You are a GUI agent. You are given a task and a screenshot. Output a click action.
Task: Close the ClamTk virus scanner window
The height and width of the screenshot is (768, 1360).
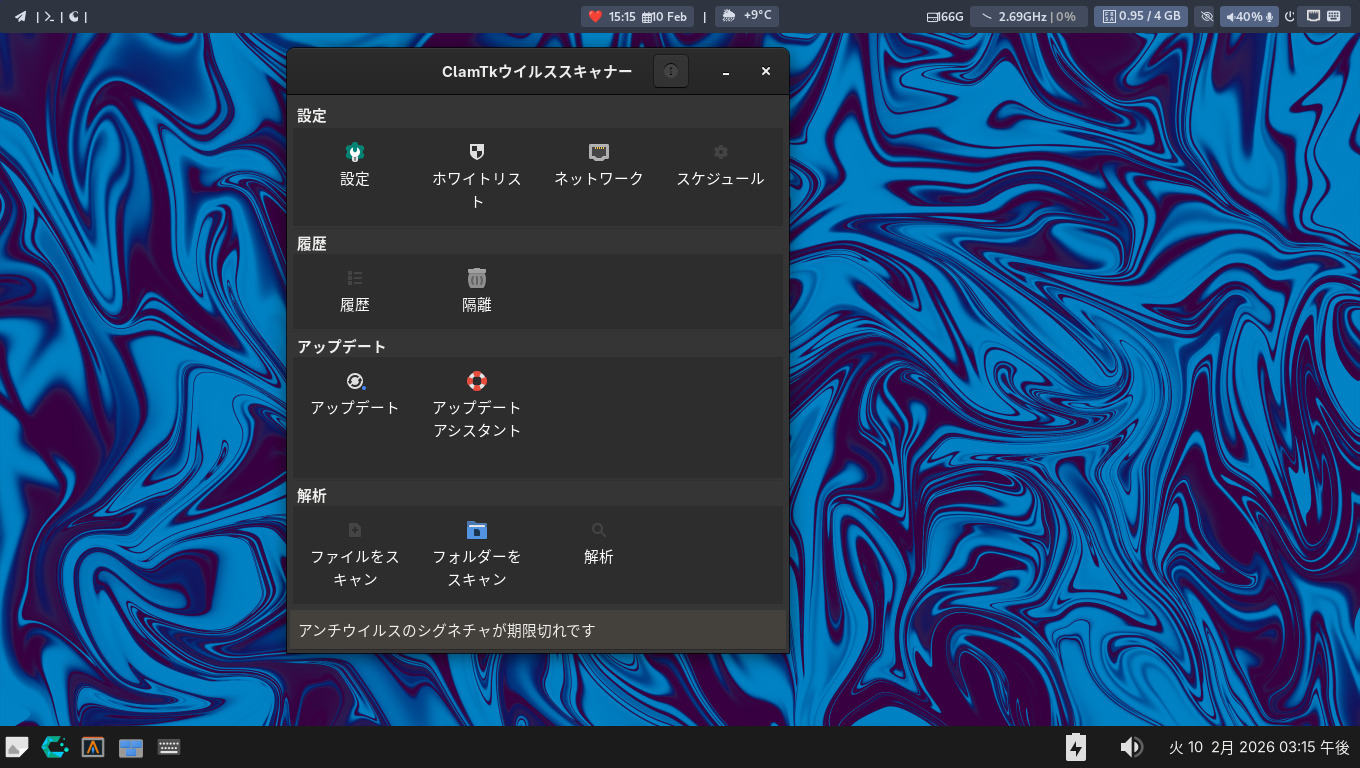coord(766,72)
